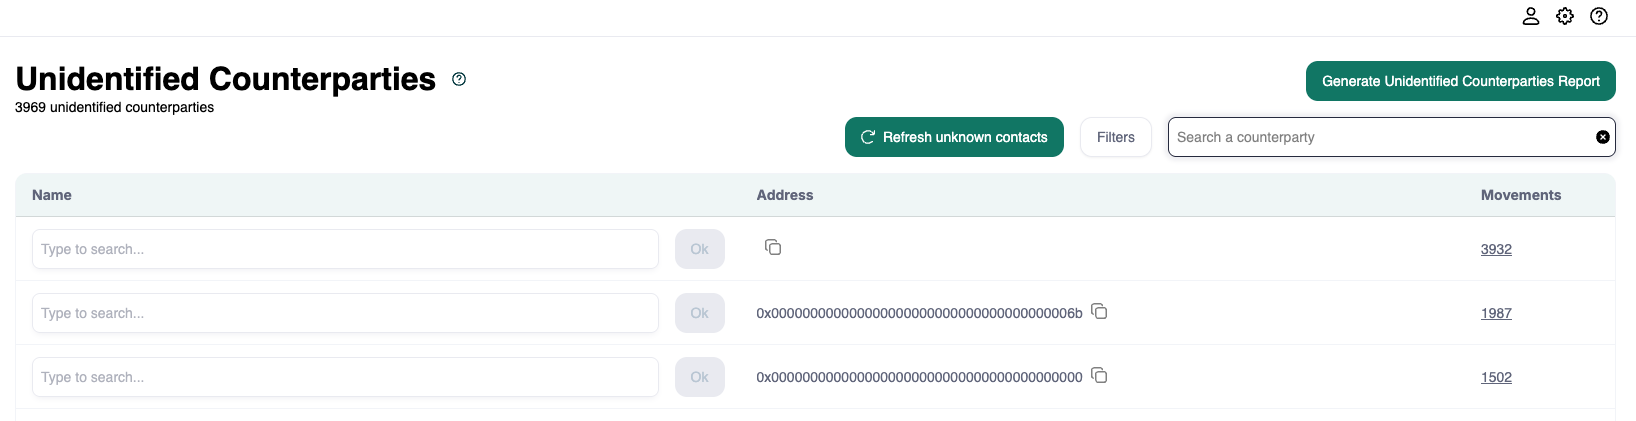Focus the Search a counterparty field

pyautogui.click(x=1380, y=137)
